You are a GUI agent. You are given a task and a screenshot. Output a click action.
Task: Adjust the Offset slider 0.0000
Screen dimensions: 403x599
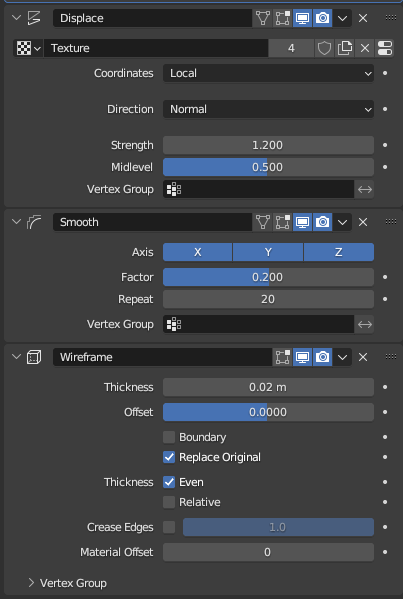click(x=268, y=412)
